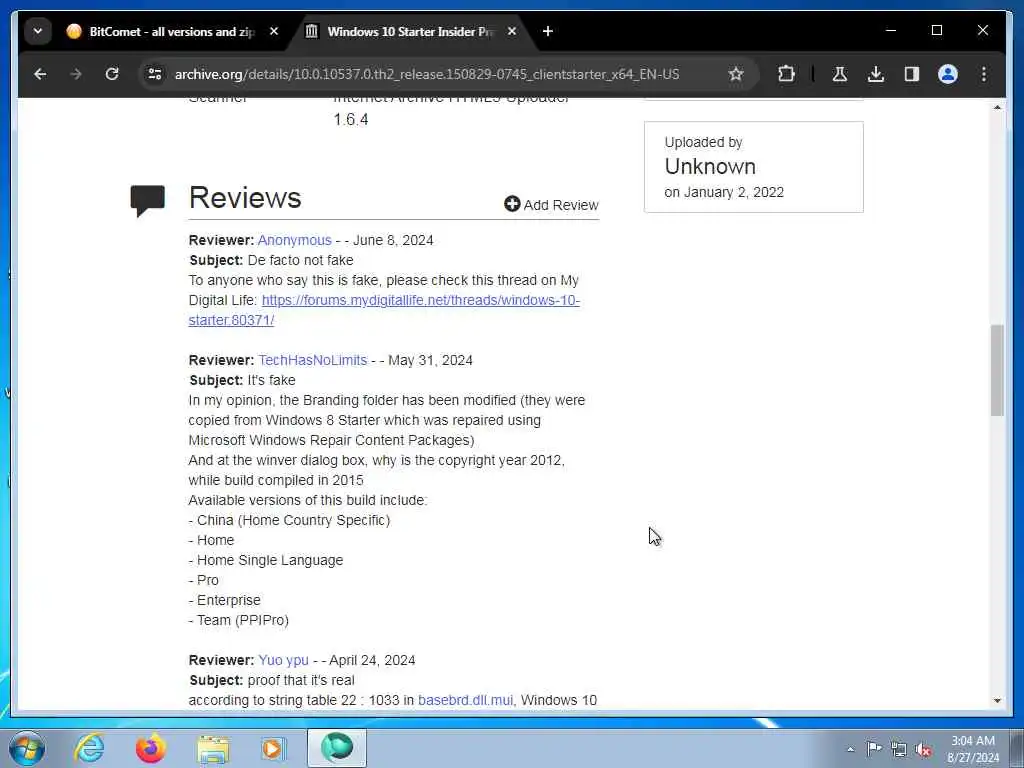Select the '- Enterprise' list line
The height and width of the screenshot is (768, 1024).
click(225, 600)
